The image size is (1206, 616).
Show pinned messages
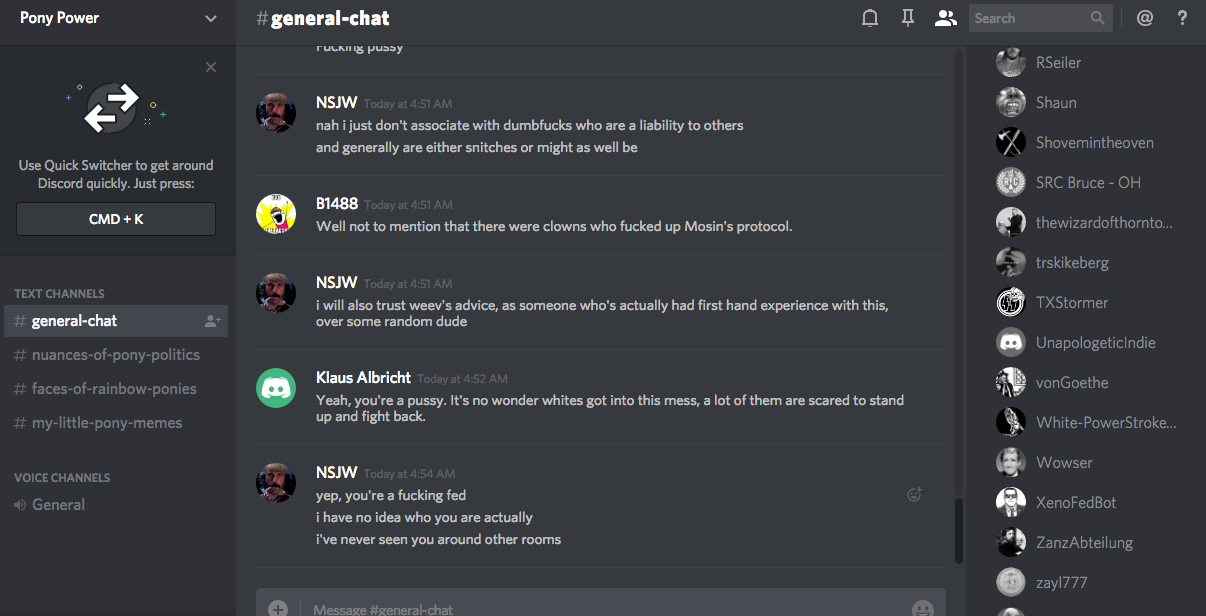[908, 18]
